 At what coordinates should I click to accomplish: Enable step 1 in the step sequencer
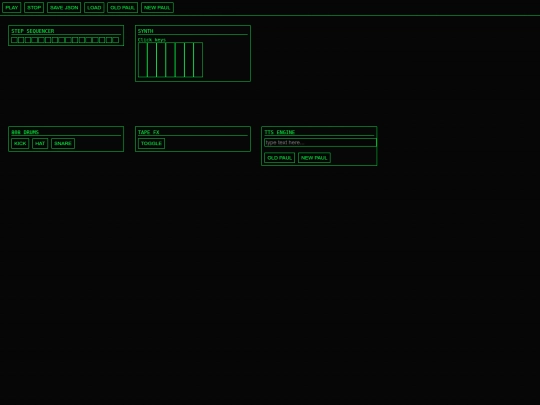click(x=14, y=40)
